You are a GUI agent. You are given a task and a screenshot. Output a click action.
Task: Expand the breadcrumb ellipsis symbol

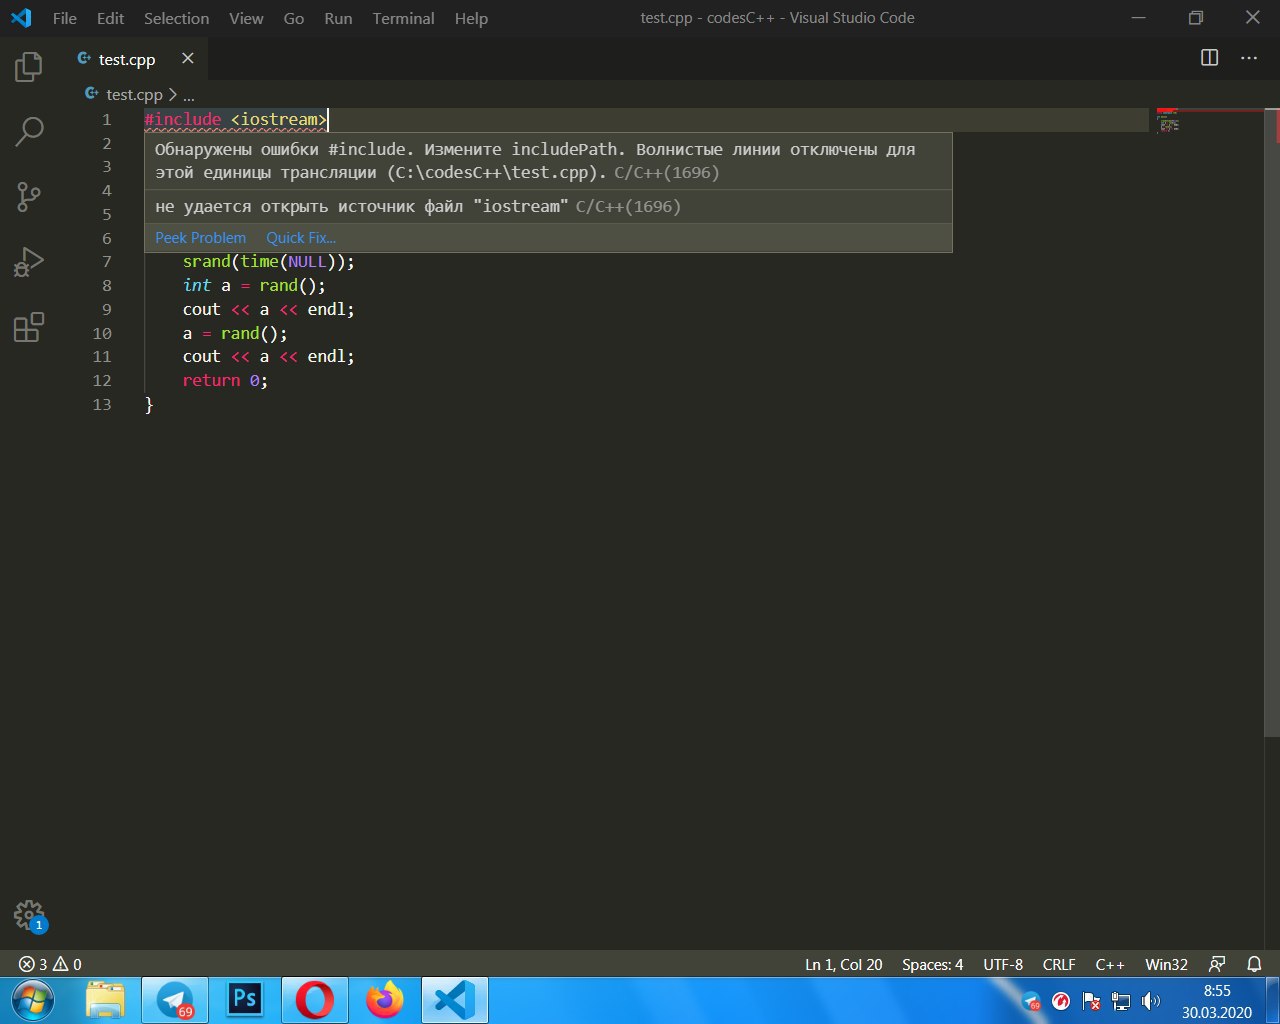(x=189, y=95)
